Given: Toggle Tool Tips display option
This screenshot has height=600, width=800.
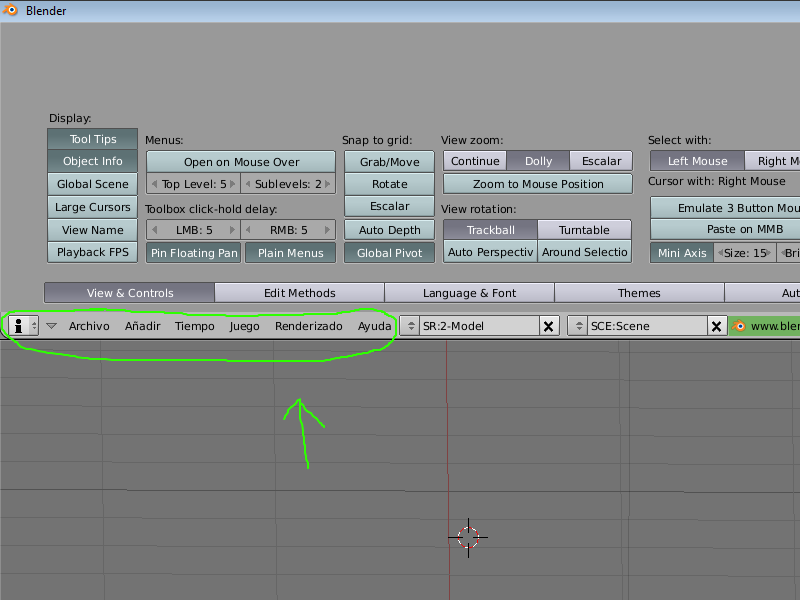Looking at the screenshot, I should click(x=93, y=139).
